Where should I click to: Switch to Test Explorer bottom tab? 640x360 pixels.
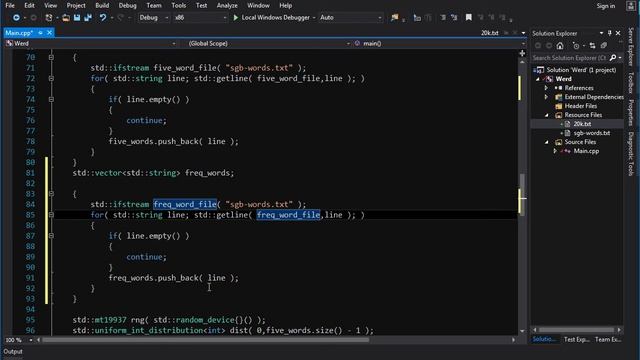[576, 339]
